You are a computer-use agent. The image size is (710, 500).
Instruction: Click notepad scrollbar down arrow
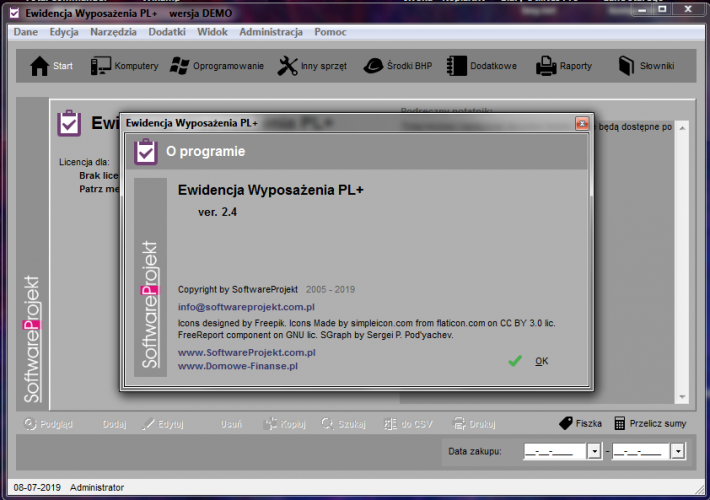tap(682, 397)
